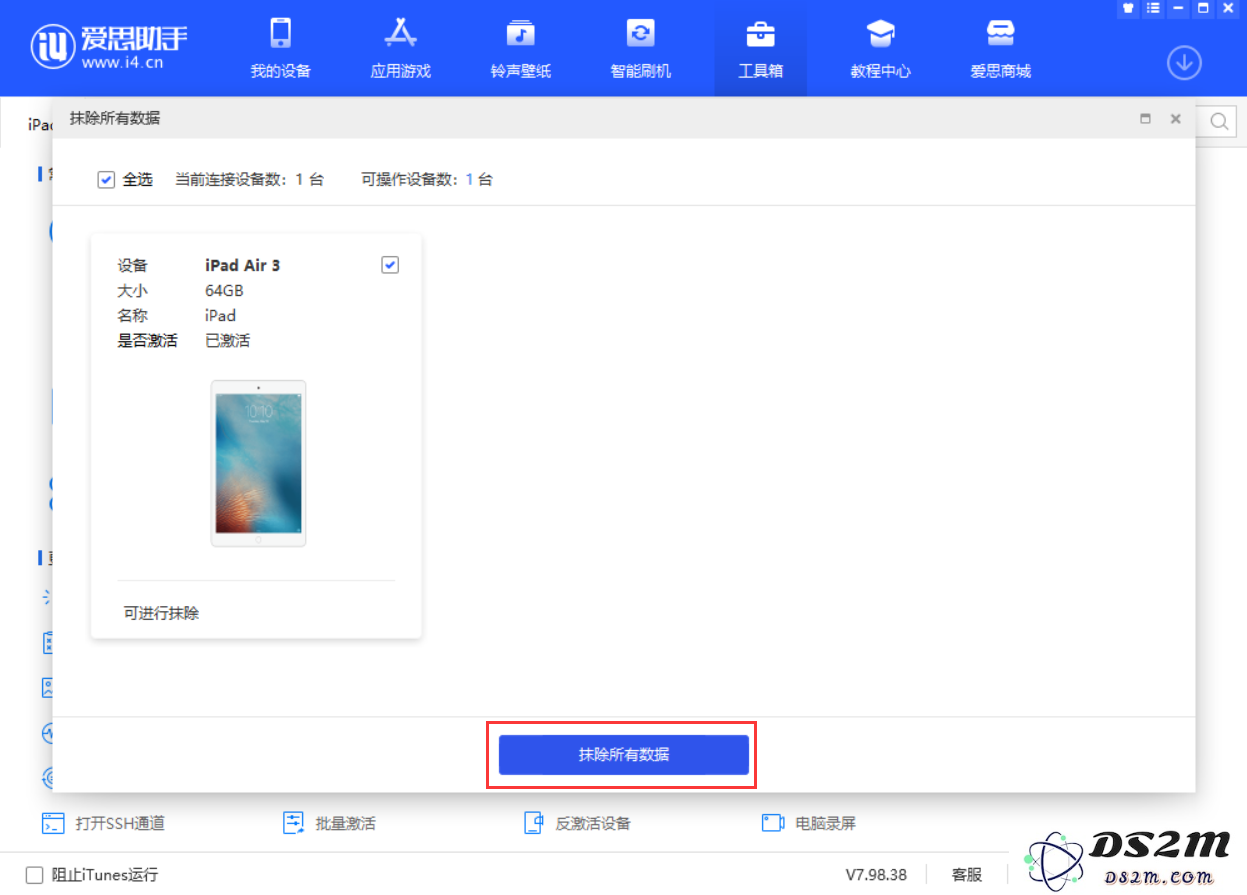Screen dimensions: 1247x895
Task: Open the 教程中心 tab
Action: pyautogui.click(x=880, y=48)
